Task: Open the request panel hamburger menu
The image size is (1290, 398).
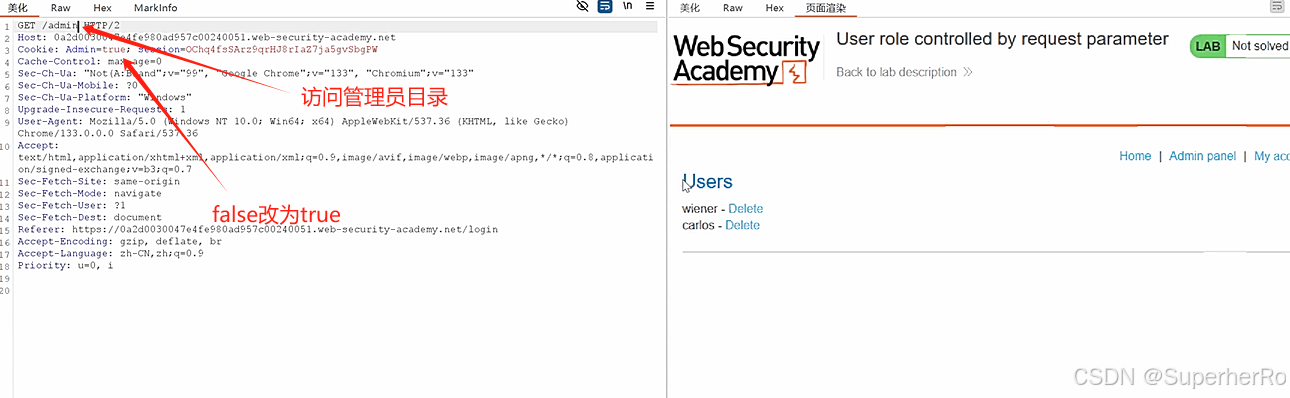Action: click(x=649, y=6)
